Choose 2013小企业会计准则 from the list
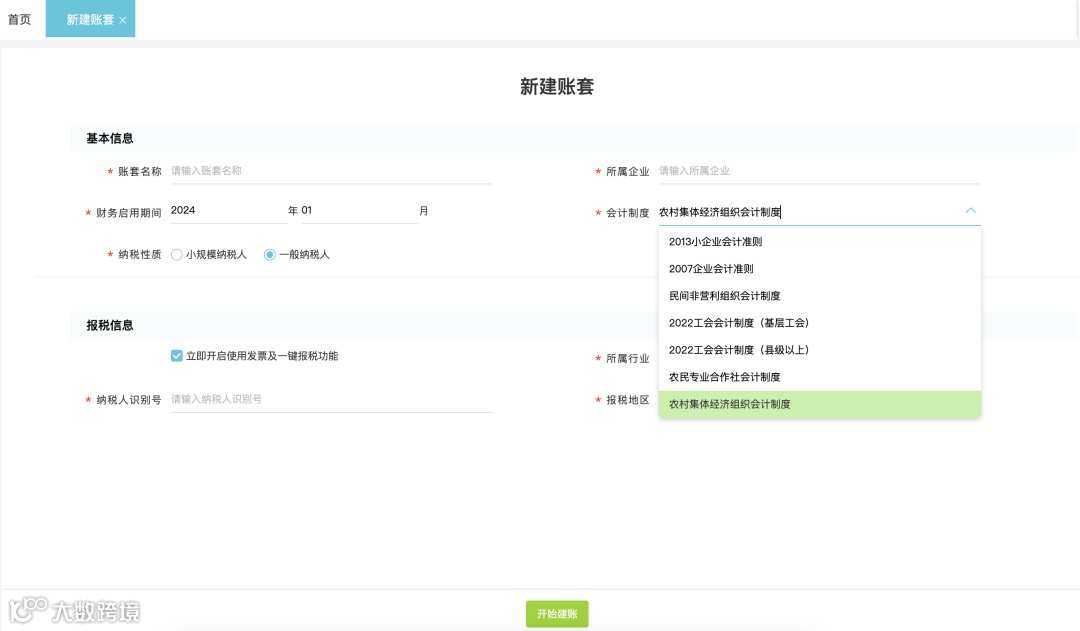The image size is (1080, 631). (820, 242)
